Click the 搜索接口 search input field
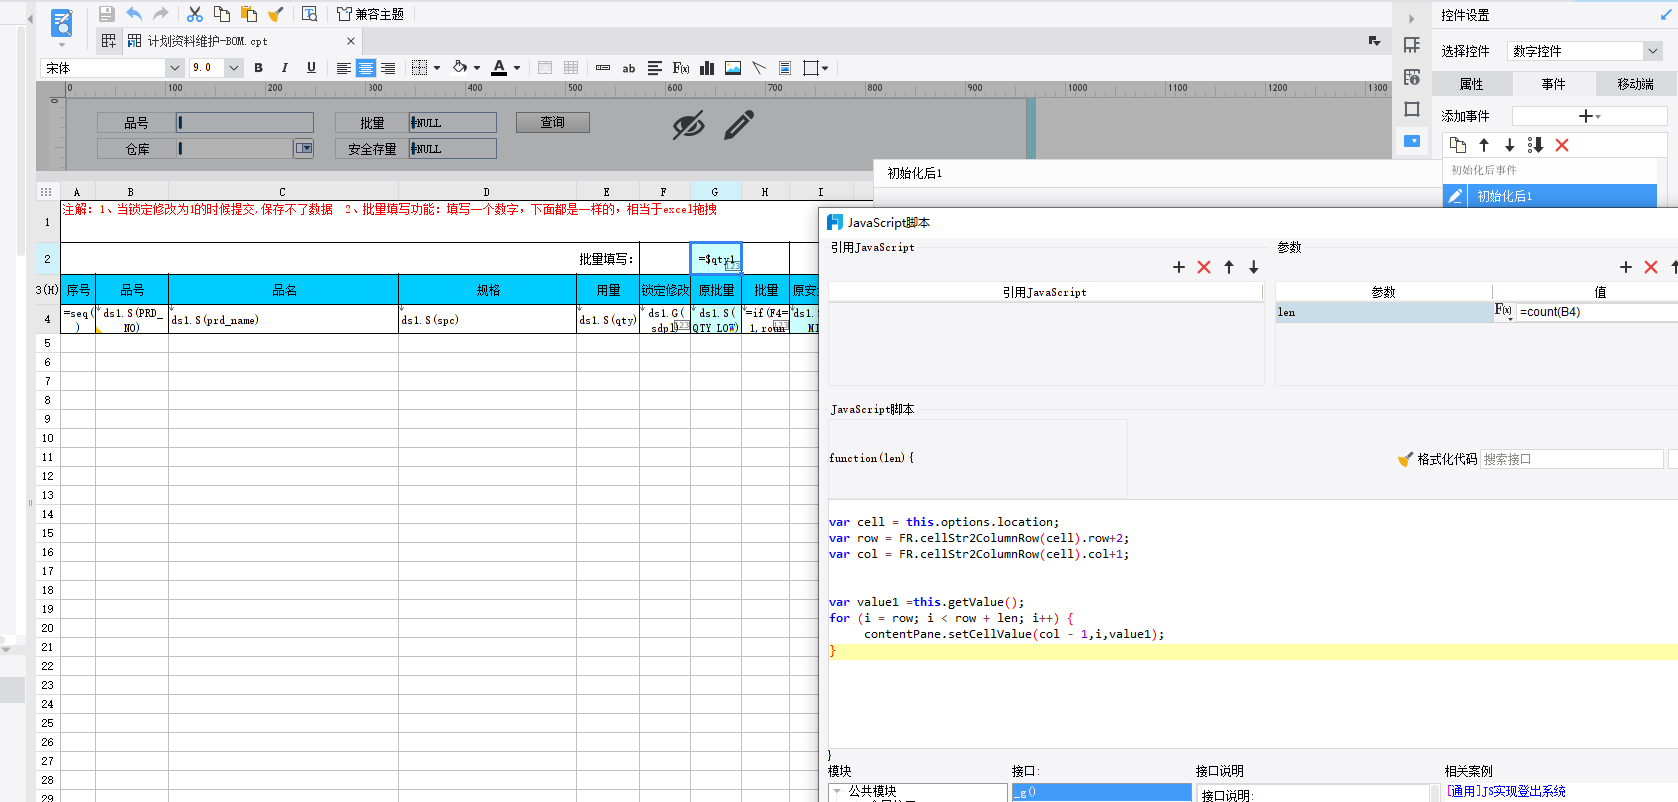 1570,459
